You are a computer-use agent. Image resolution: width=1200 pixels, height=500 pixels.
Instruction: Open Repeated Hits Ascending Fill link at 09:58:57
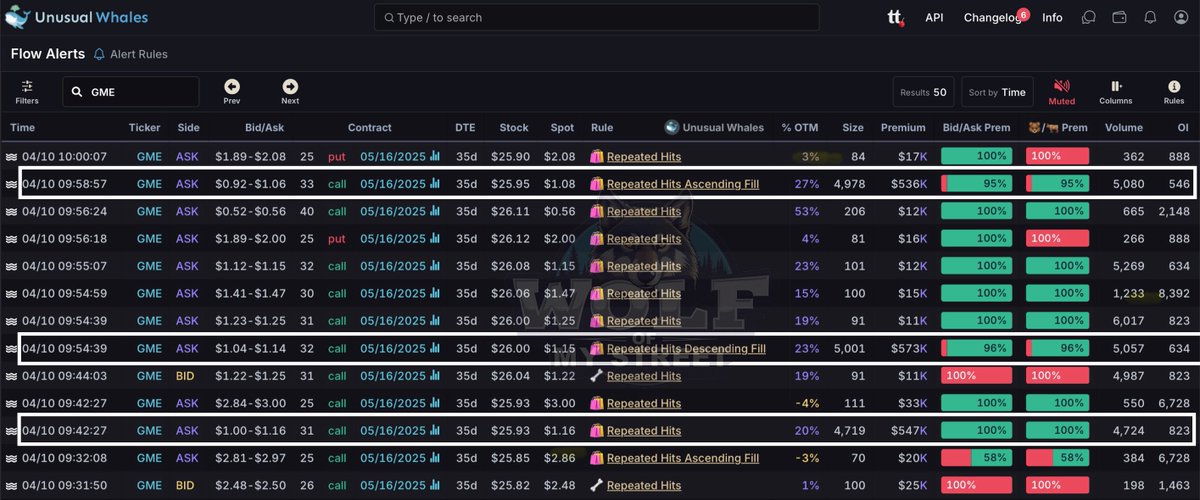683,184
